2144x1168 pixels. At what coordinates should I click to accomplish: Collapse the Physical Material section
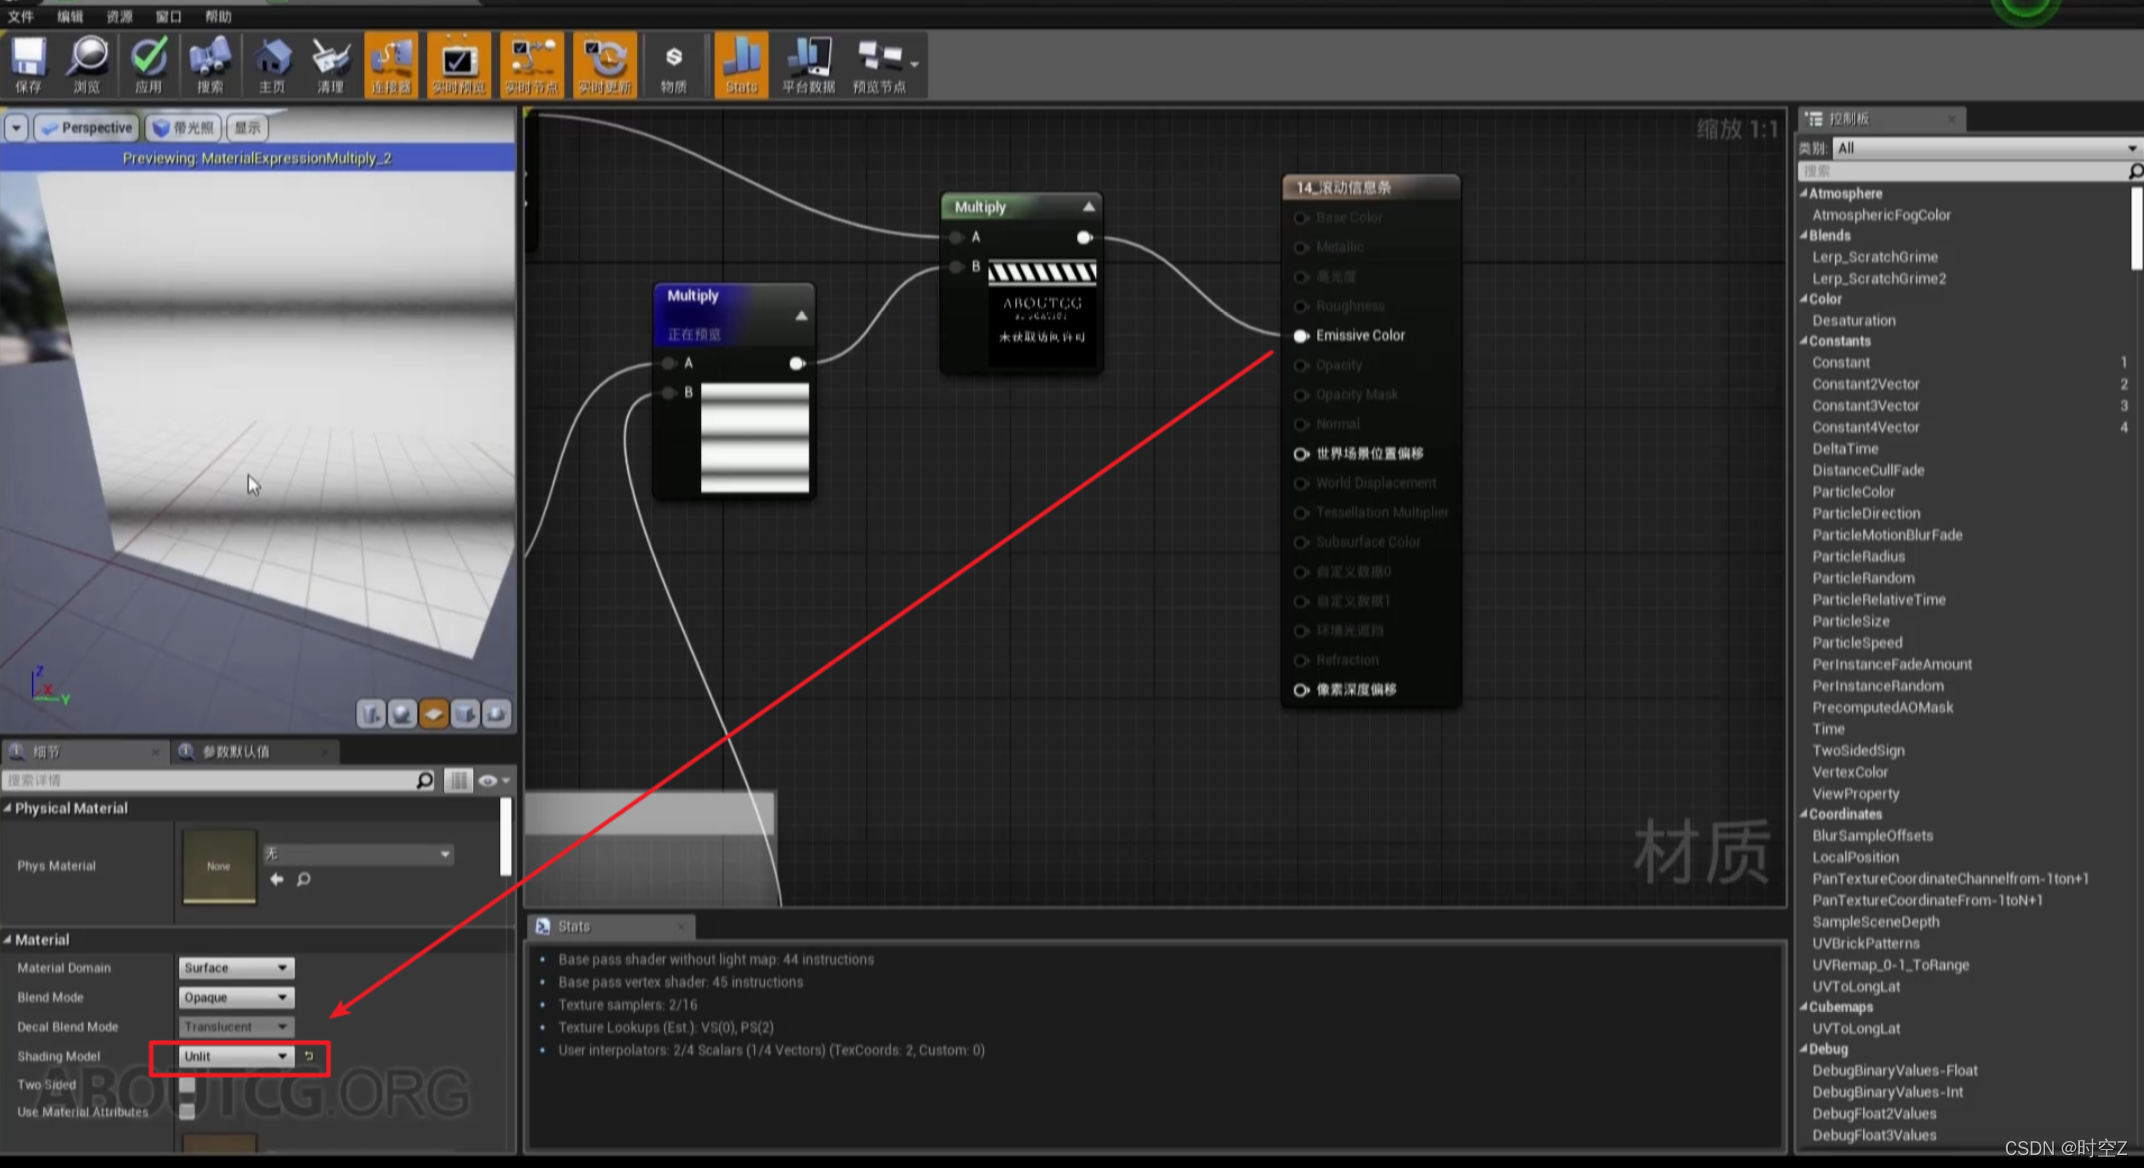9,808
